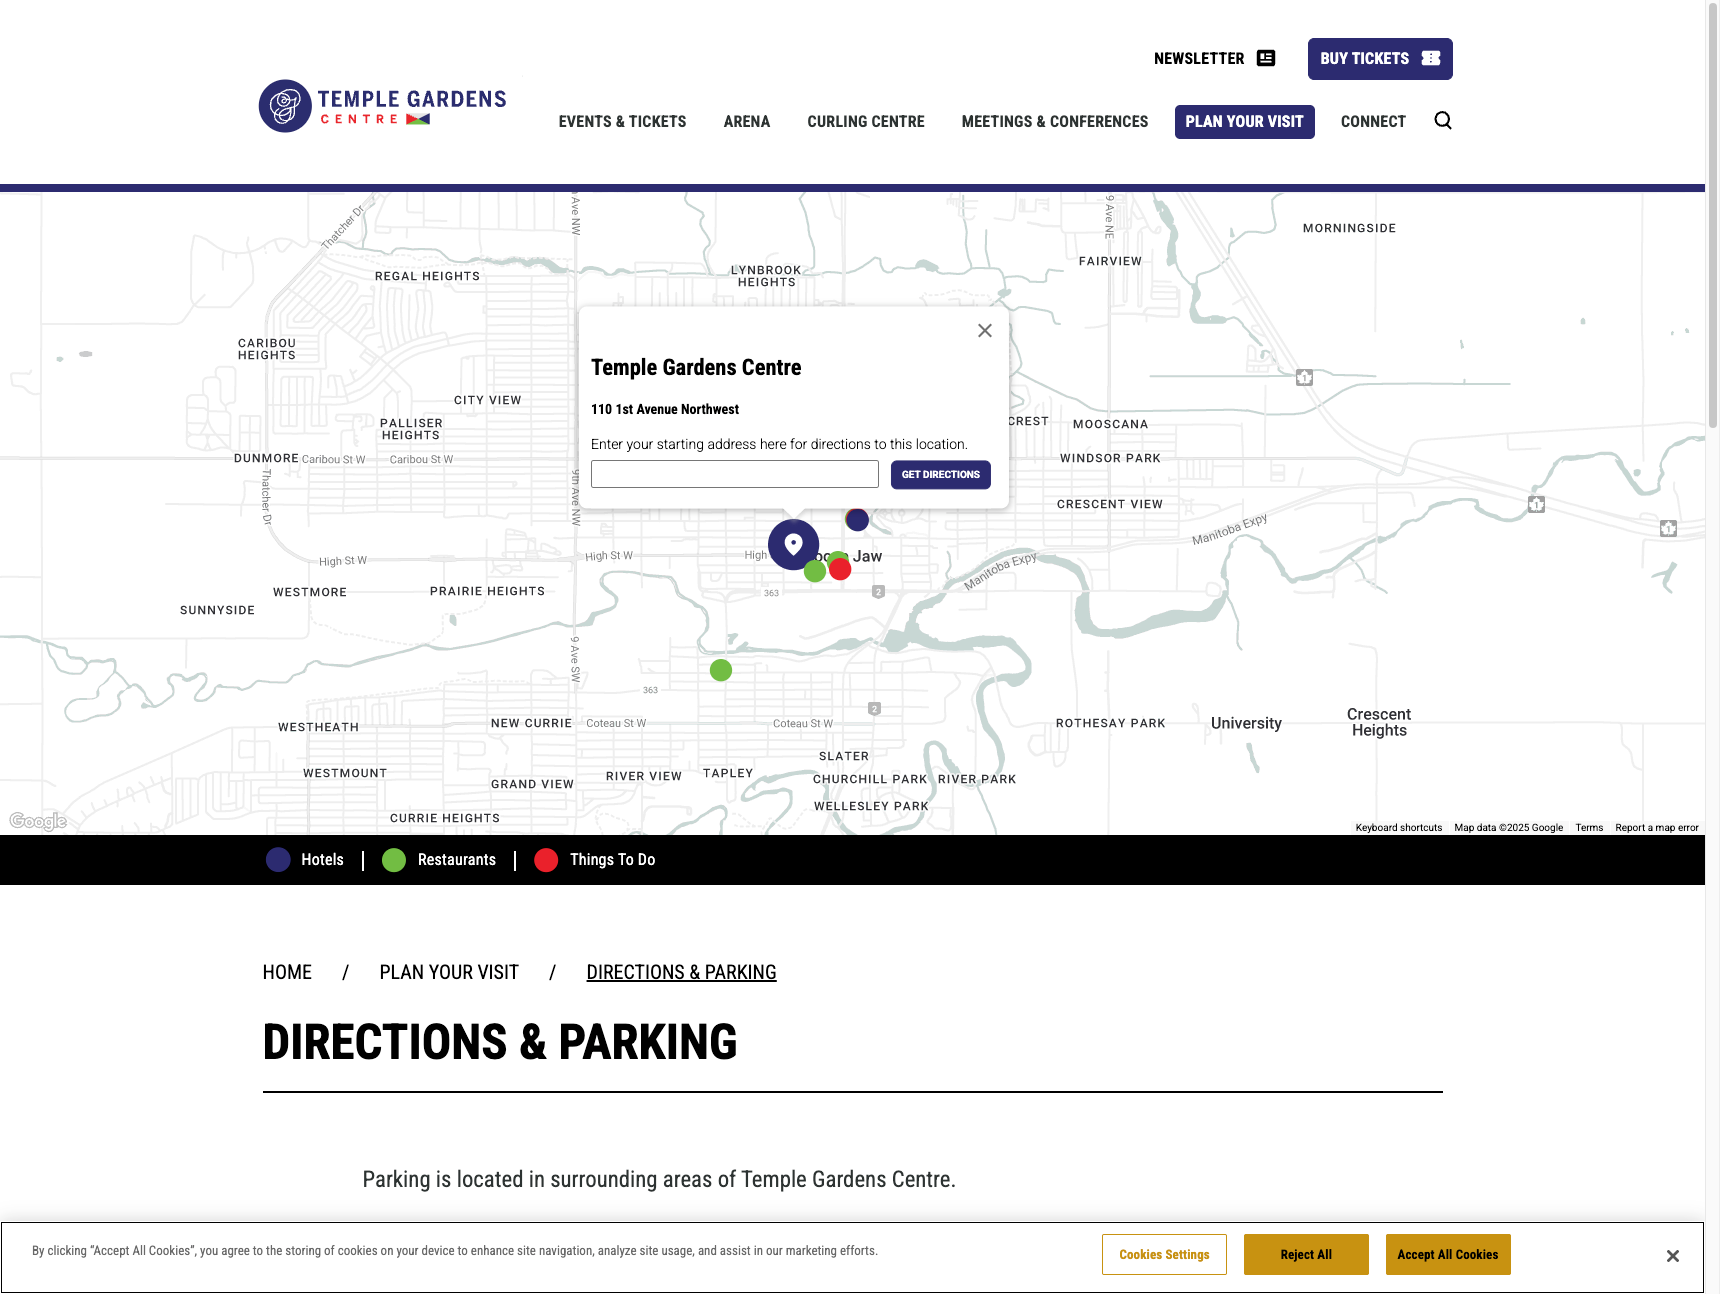Click Report a map error

tap(1657, 828)
